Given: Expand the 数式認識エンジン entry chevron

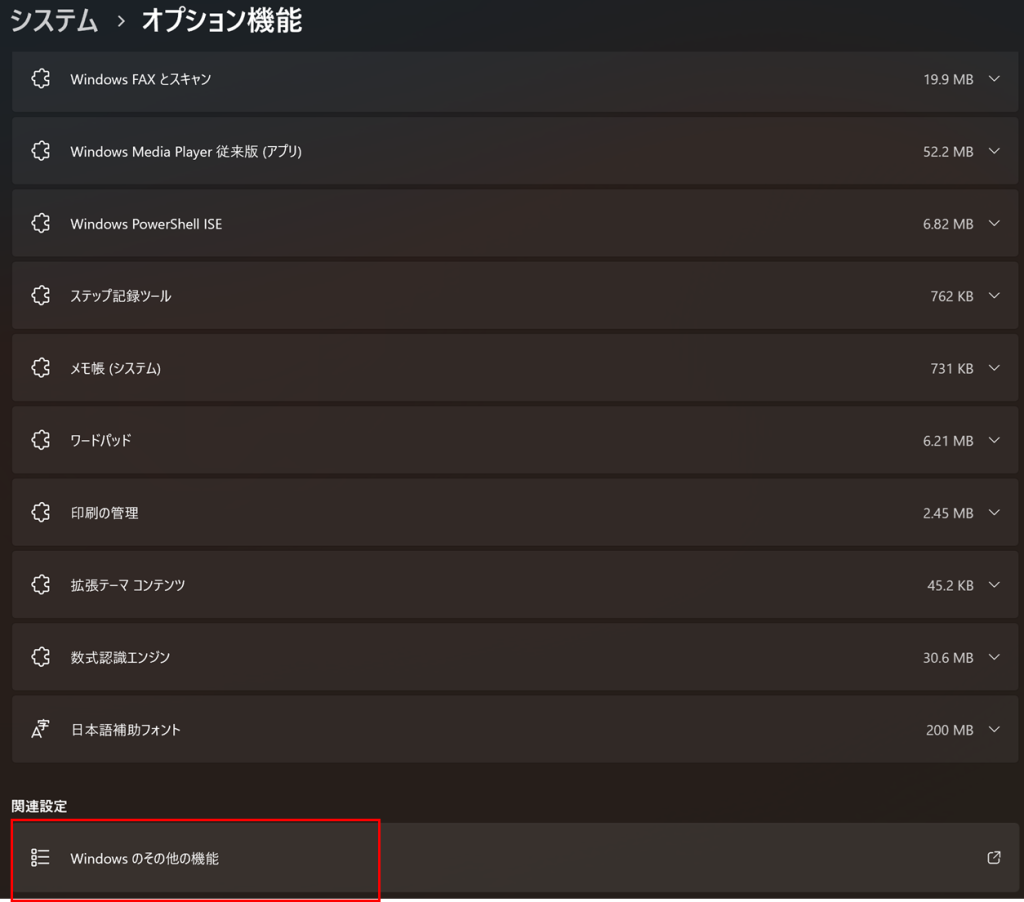Looking at the screenshot, I should tap(993, 657).
